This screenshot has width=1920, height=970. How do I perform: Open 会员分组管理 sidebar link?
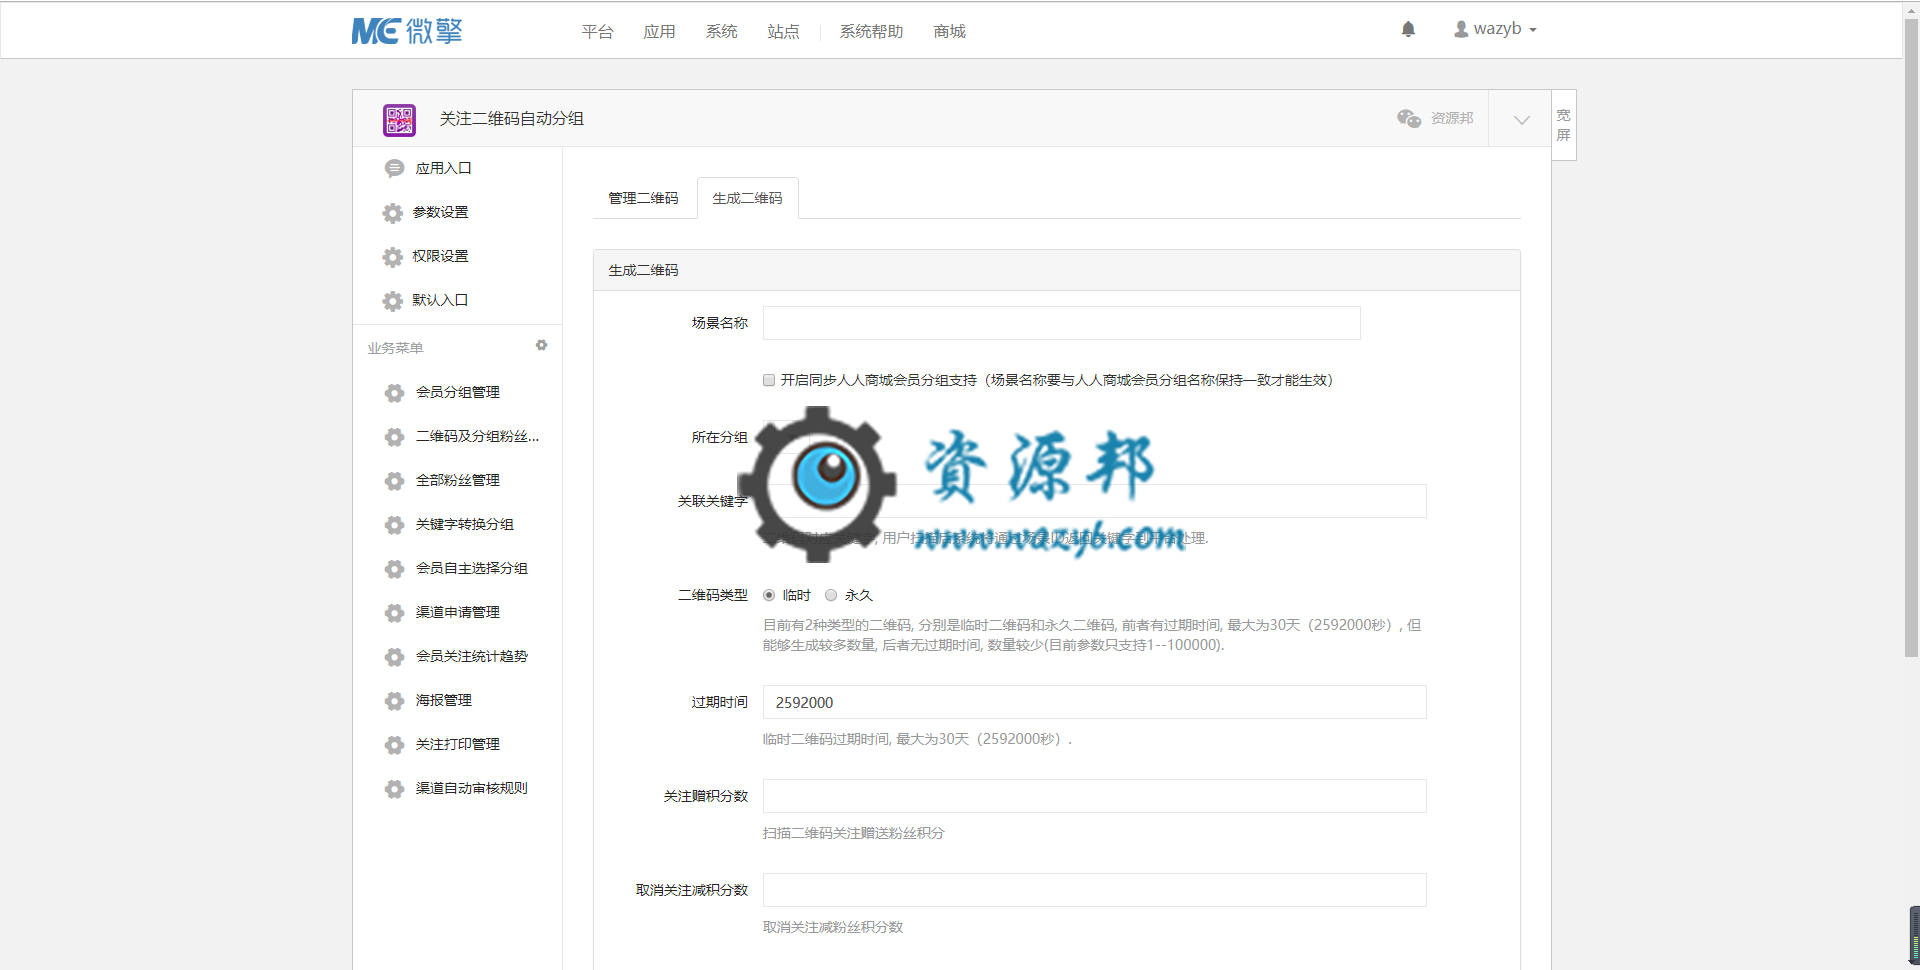(x=457, y=392)
